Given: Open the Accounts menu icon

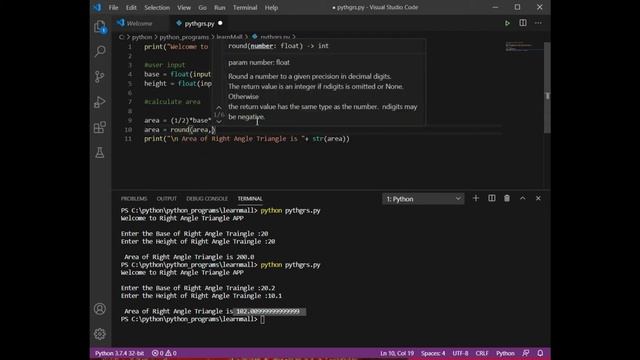Looking at the screenshot, I should coord(100,309).
